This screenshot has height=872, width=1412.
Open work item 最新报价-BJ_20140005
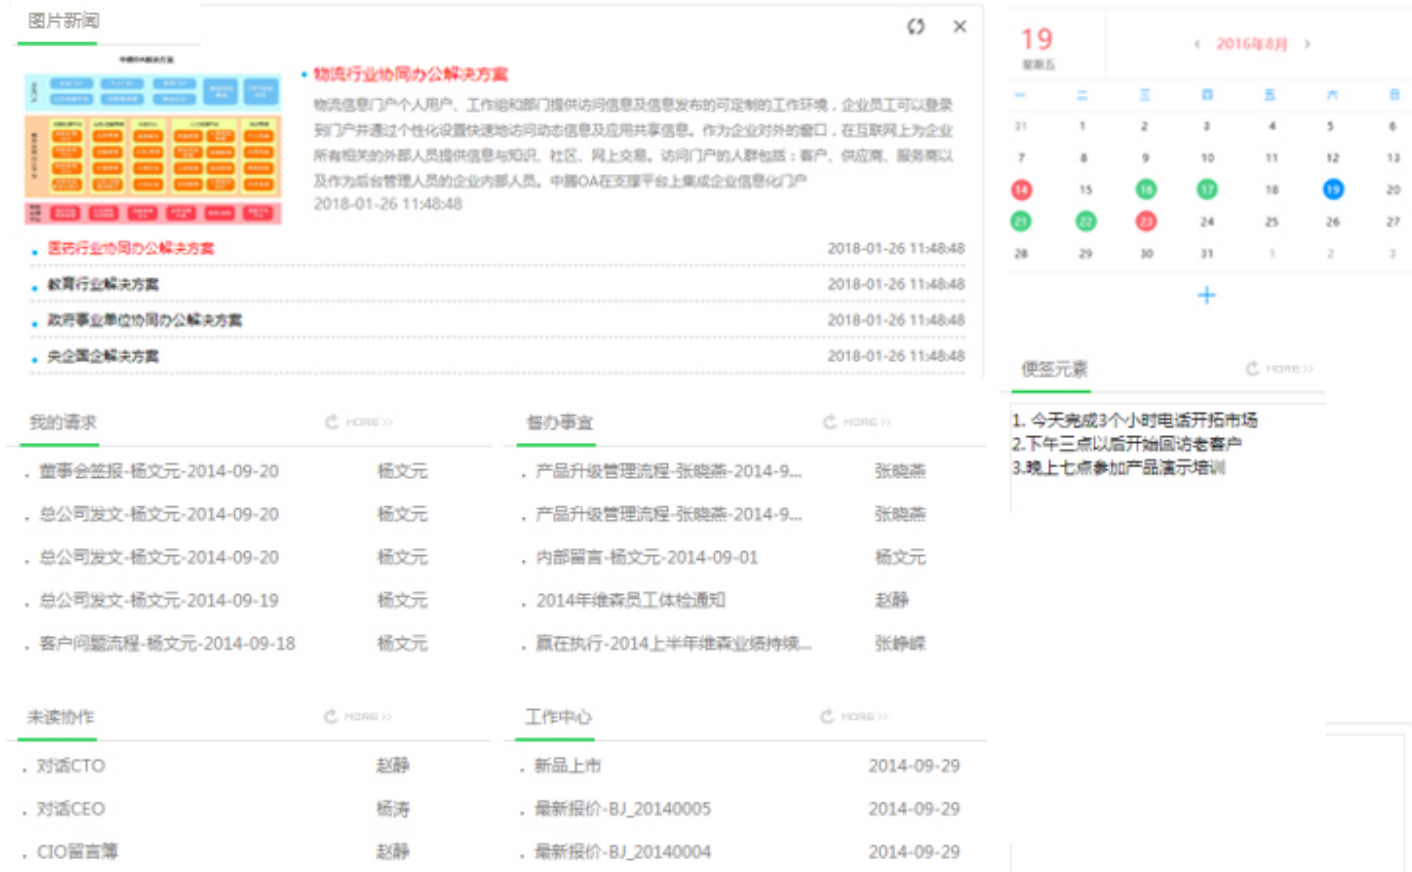(x=622, y=809)
